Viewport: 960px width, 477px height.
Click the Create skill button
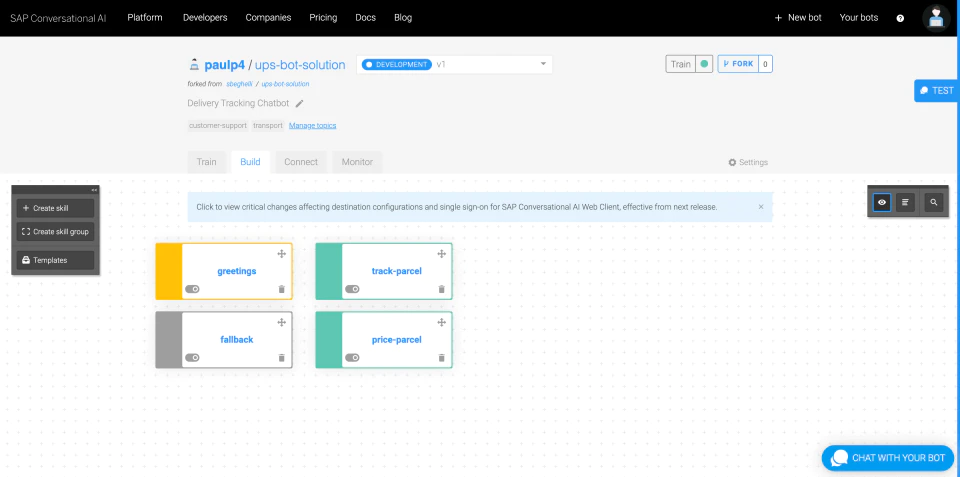click(x=55, y=208)
